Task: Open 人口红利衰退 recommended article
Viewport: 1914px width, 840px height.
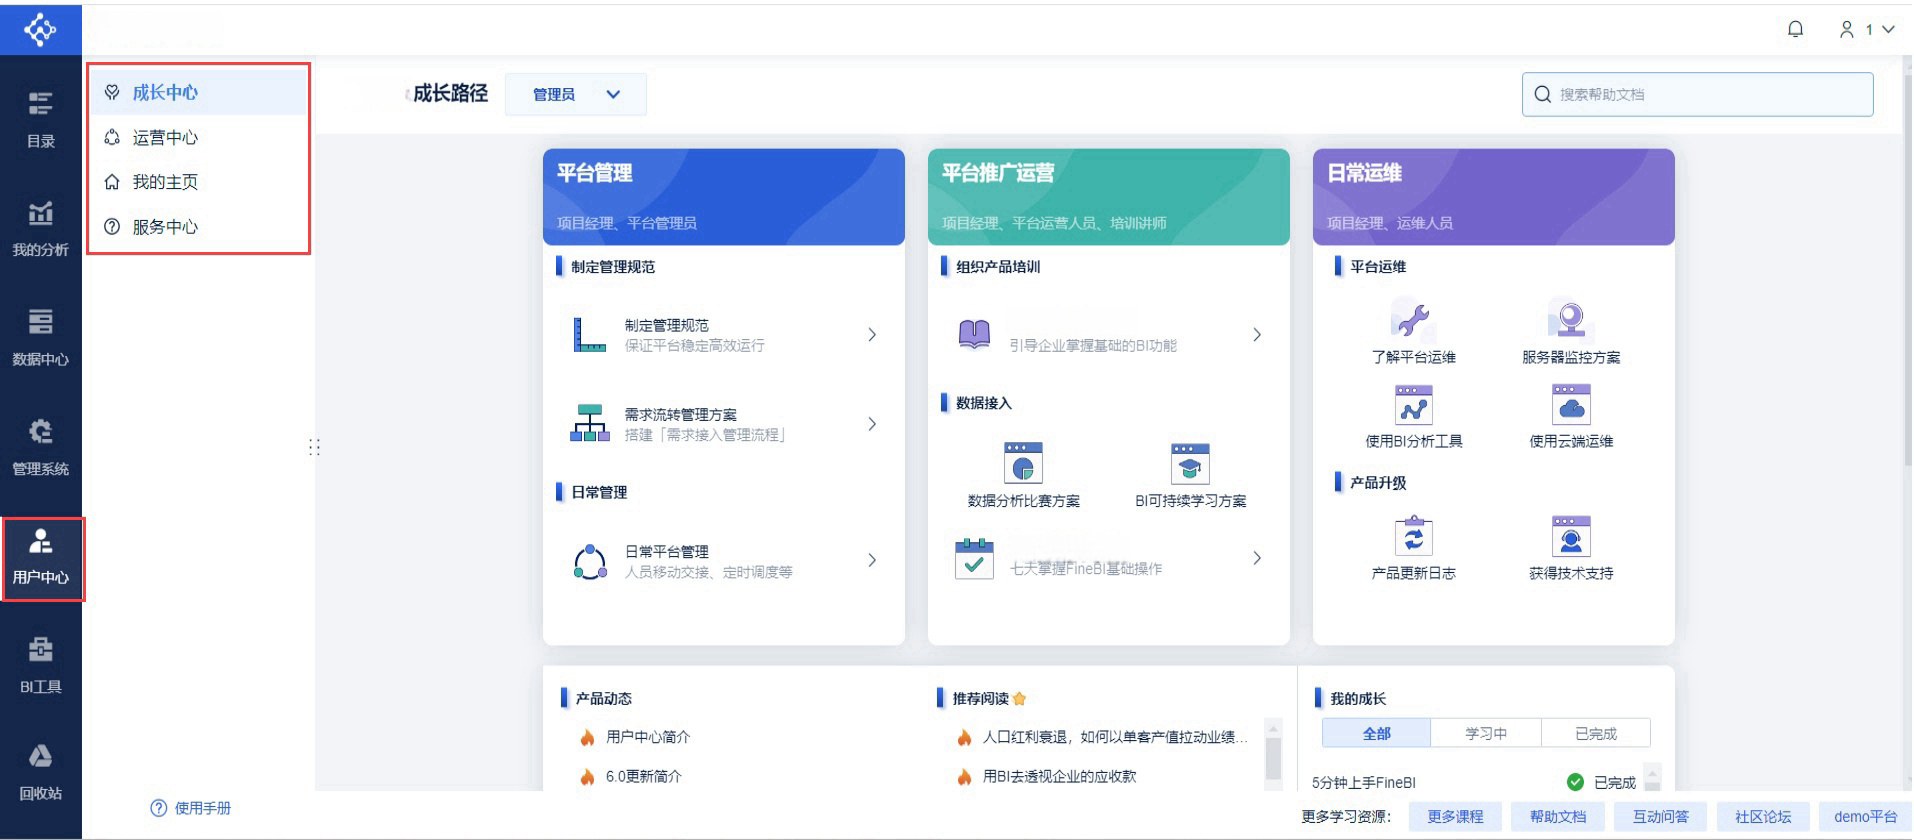Action: [1115, 737]
